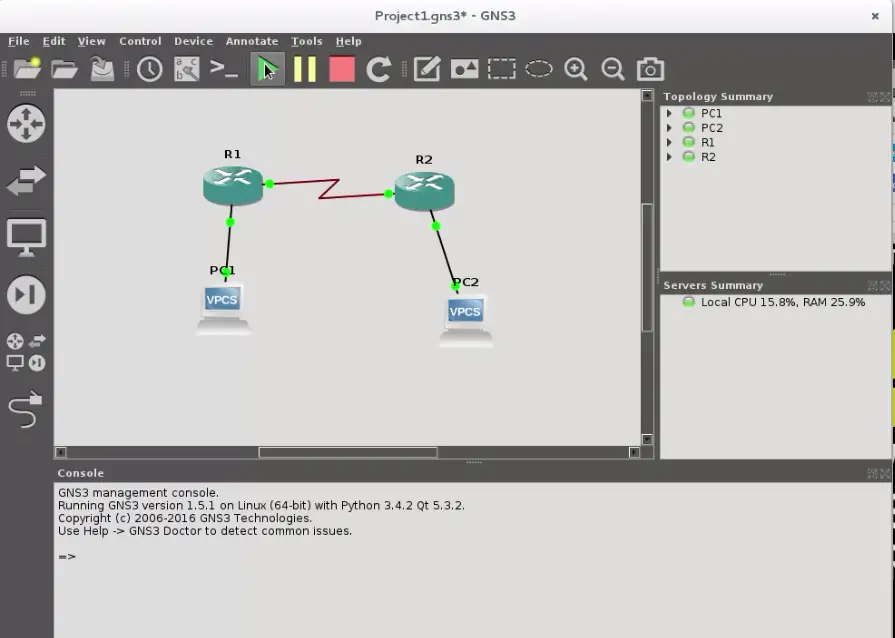Float the Servers Summary panel
Image resolution: width=895 pixels, height=638 pixels.
point(872,285)
